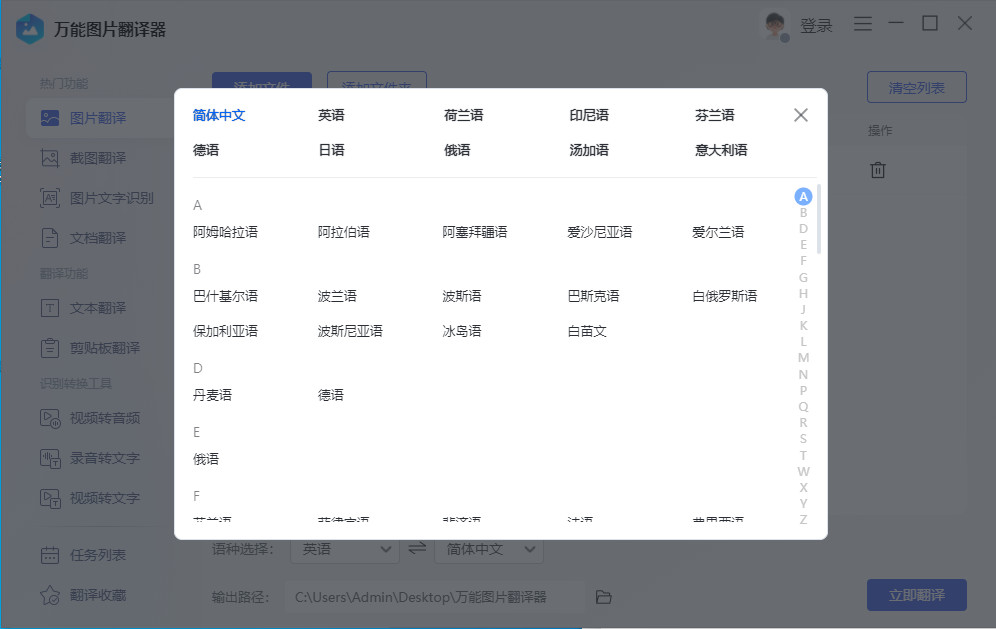The height and width of the screenshot is (629, 996).
Task: Open the 简体中文 target language dropdown
Action: pyautogui.click(x=489, y=549)
